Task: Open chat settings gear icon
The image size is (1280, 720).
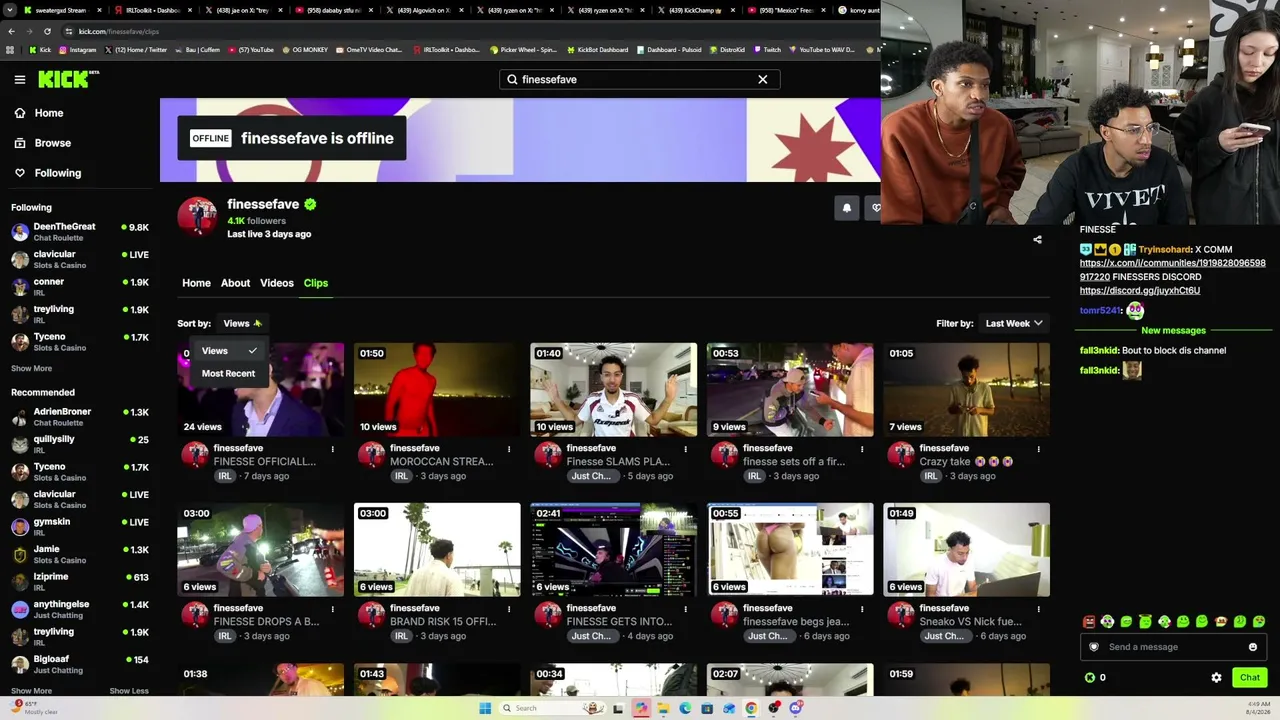Action: click(x=1216, y=678)
